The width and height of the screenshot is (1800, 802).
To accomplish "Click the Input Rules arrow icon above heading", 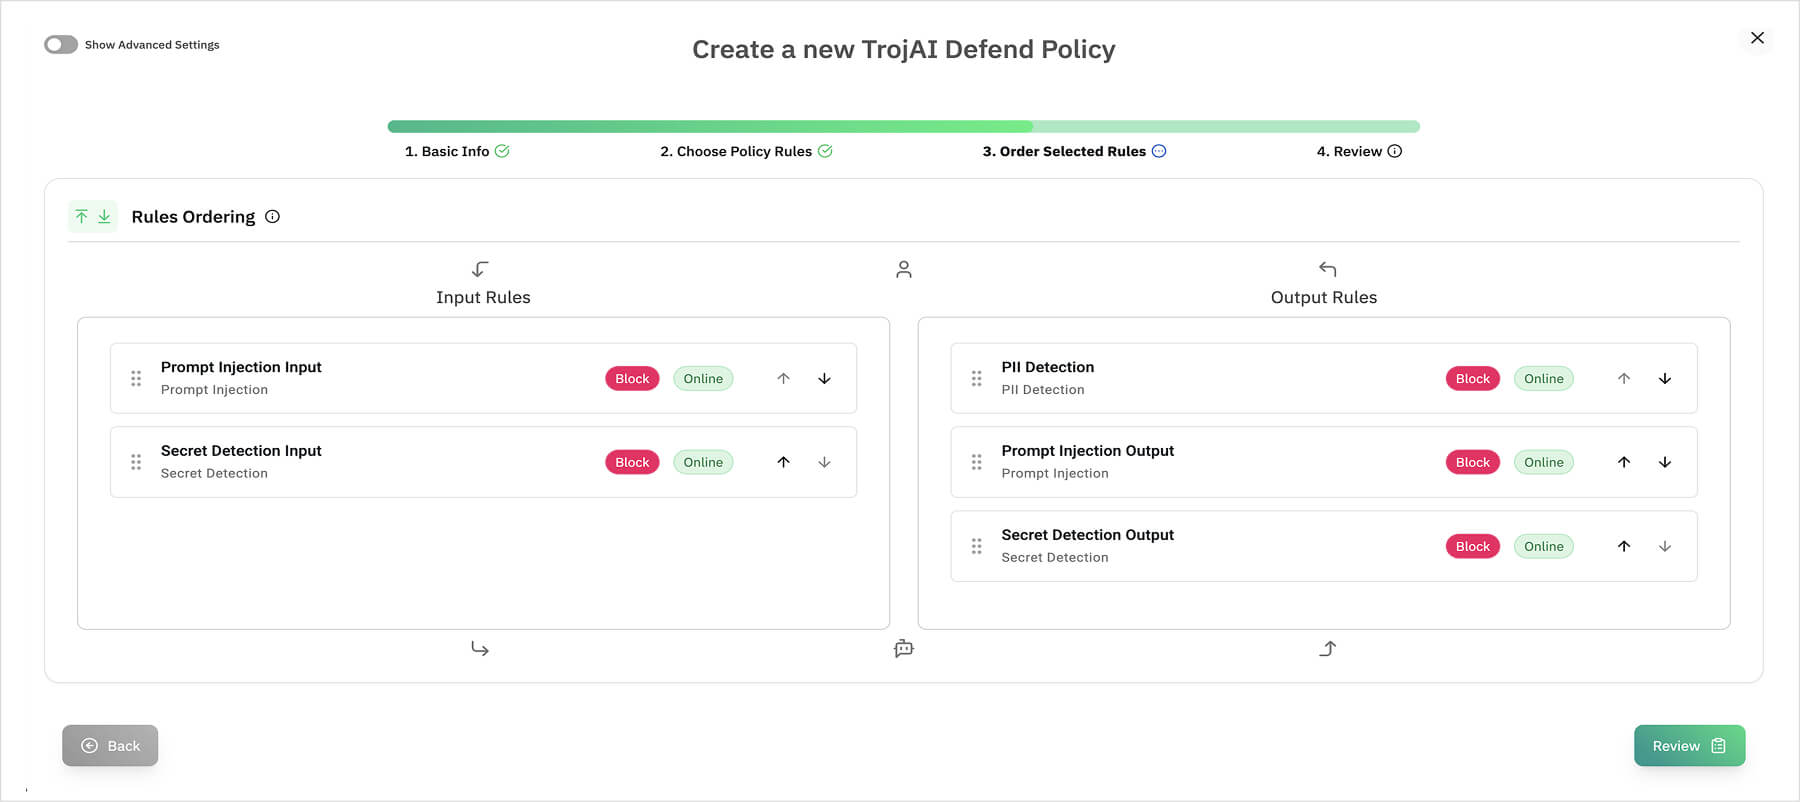I will coord(480,269).
